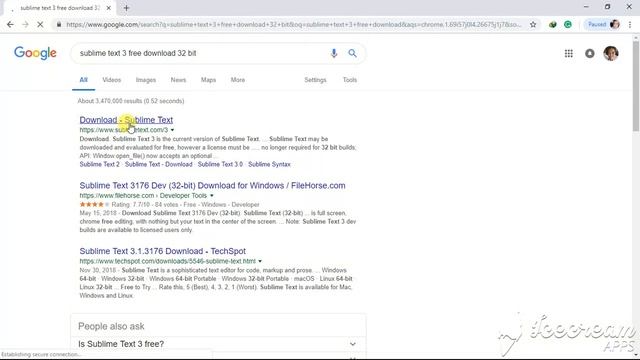
Task: Click 'About 3,470,000 results' text
Action: coord(131,101)
